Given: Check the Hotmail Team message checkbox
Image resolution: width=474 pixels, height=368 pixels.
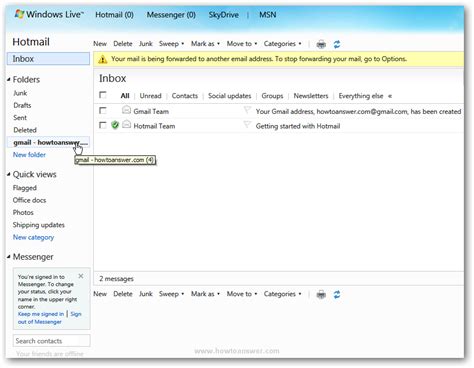Looking at the screenshot, I should [x=103, y=125].
